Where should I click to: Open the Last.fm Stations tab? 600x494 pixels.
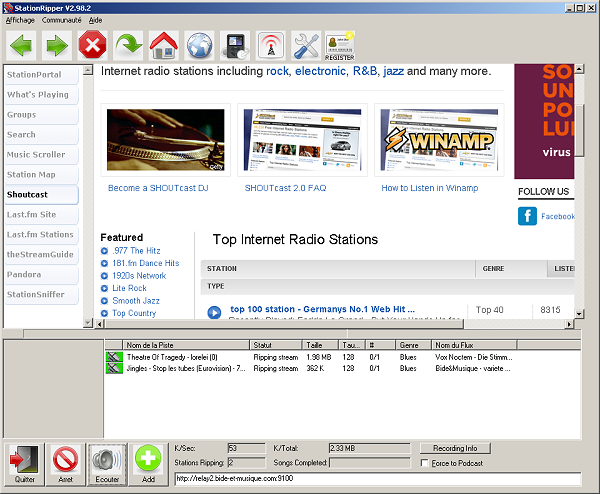click(x=41, y=235)
